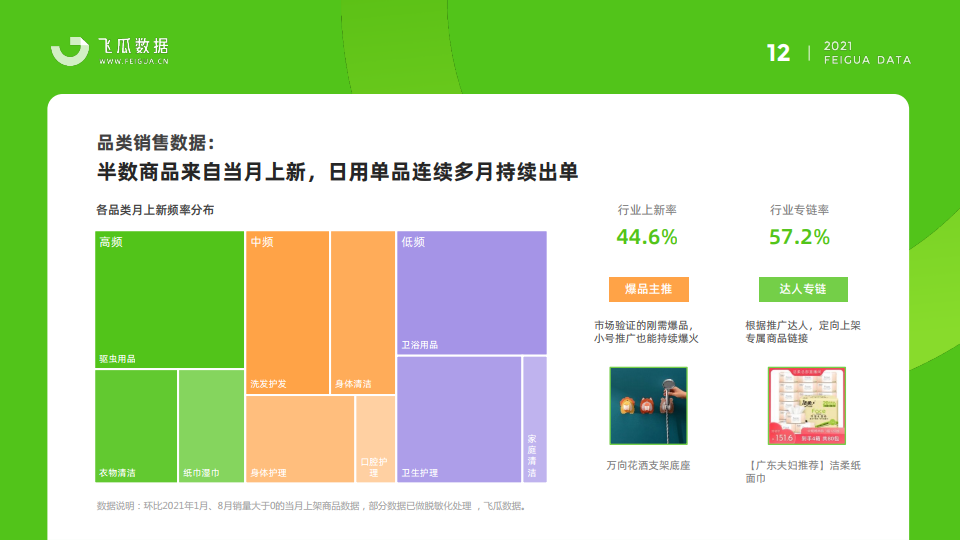The image size is (960, 540).
Task: Select the 各品类月上新频率分布 chart title
Action: tap(156, 210)
